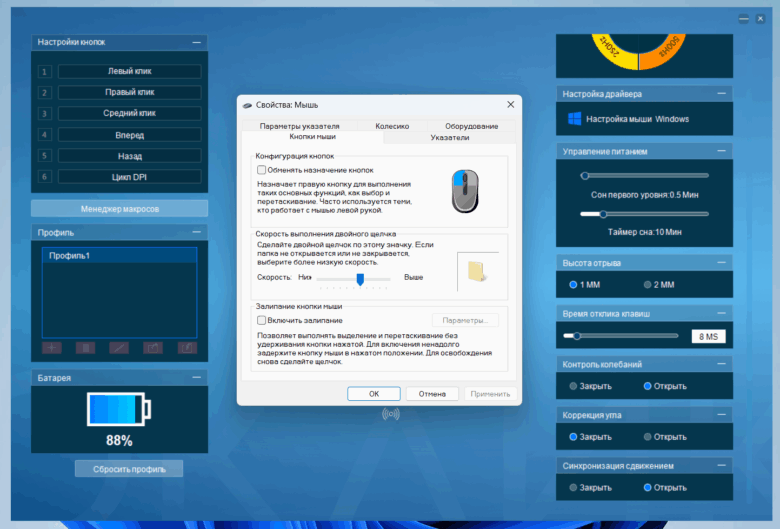Click OK in the mouse properties dialog
This screenshot has height=529, width=780.
tap(374, 394)
